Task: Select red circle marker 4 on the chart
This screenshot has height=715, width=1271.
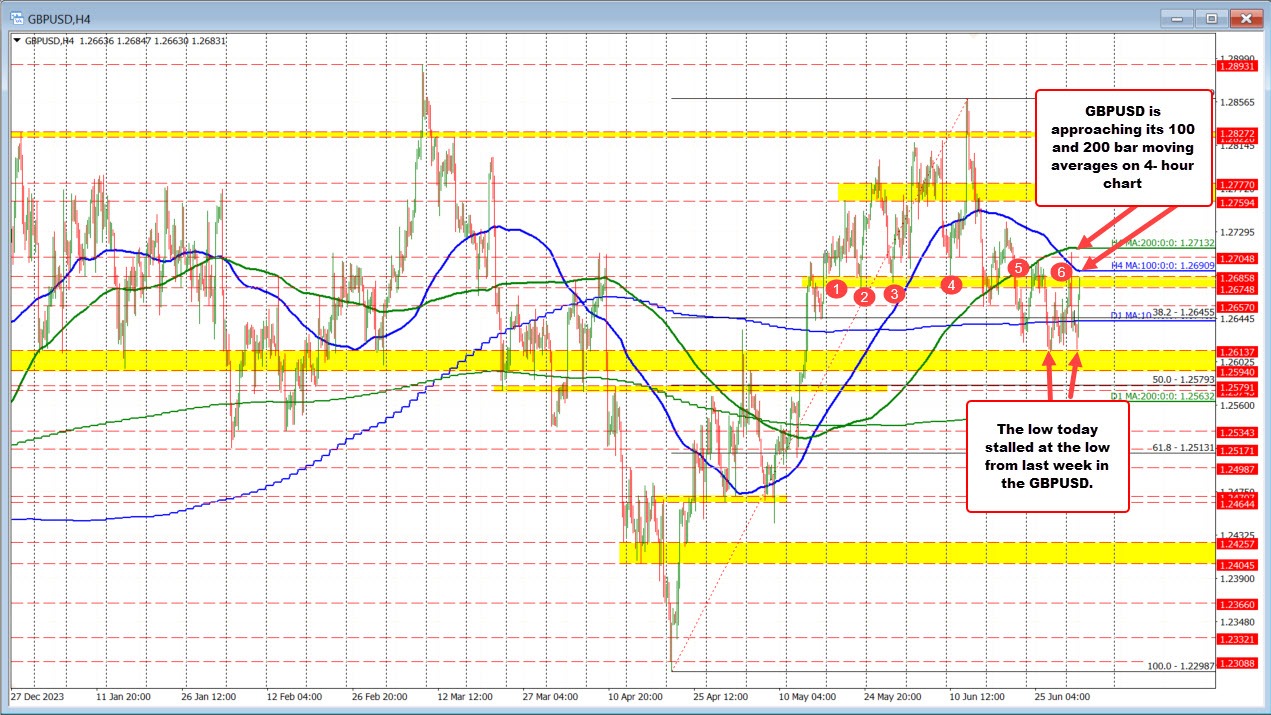Action: (x=950, y=285)
